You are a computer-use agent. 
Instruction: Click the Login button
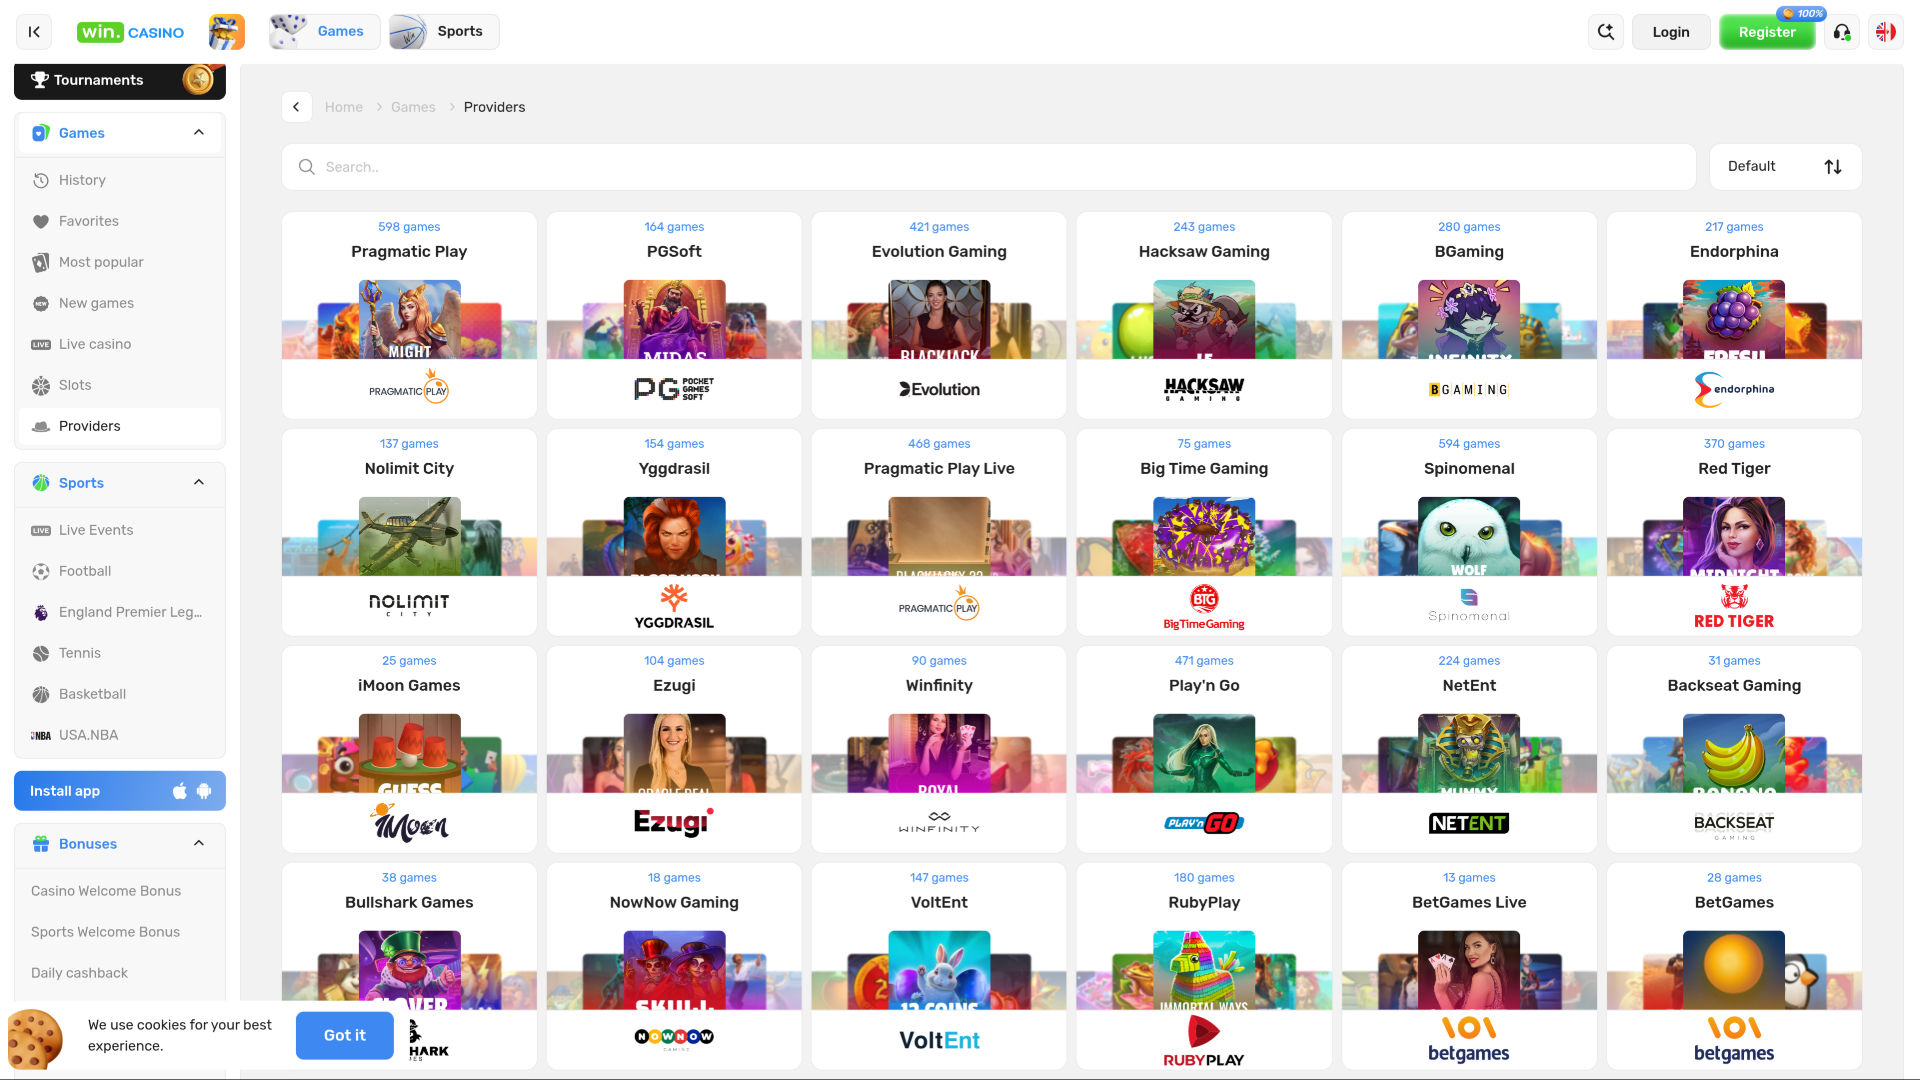tap(1671, 32)
